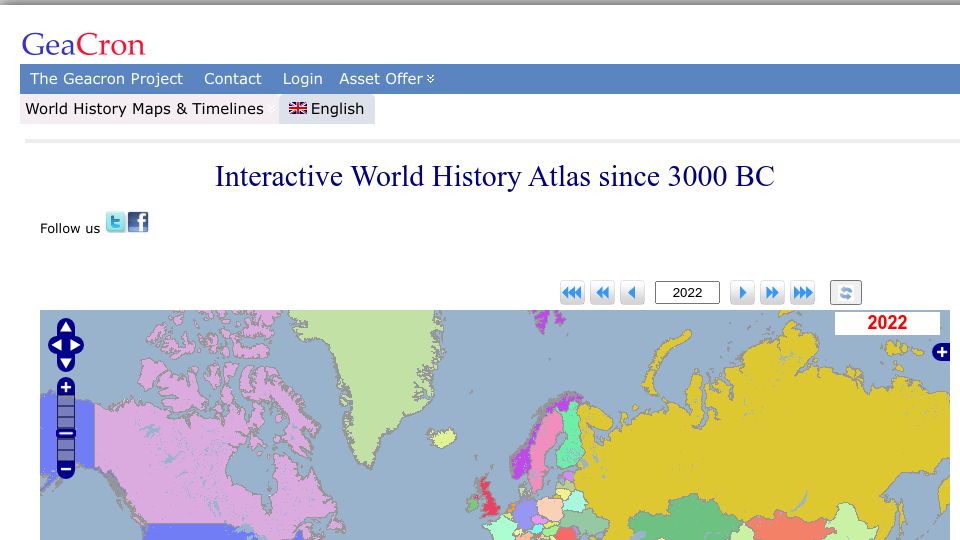Select the Follow us label
The image size is (960, 540).
[70, 228]
